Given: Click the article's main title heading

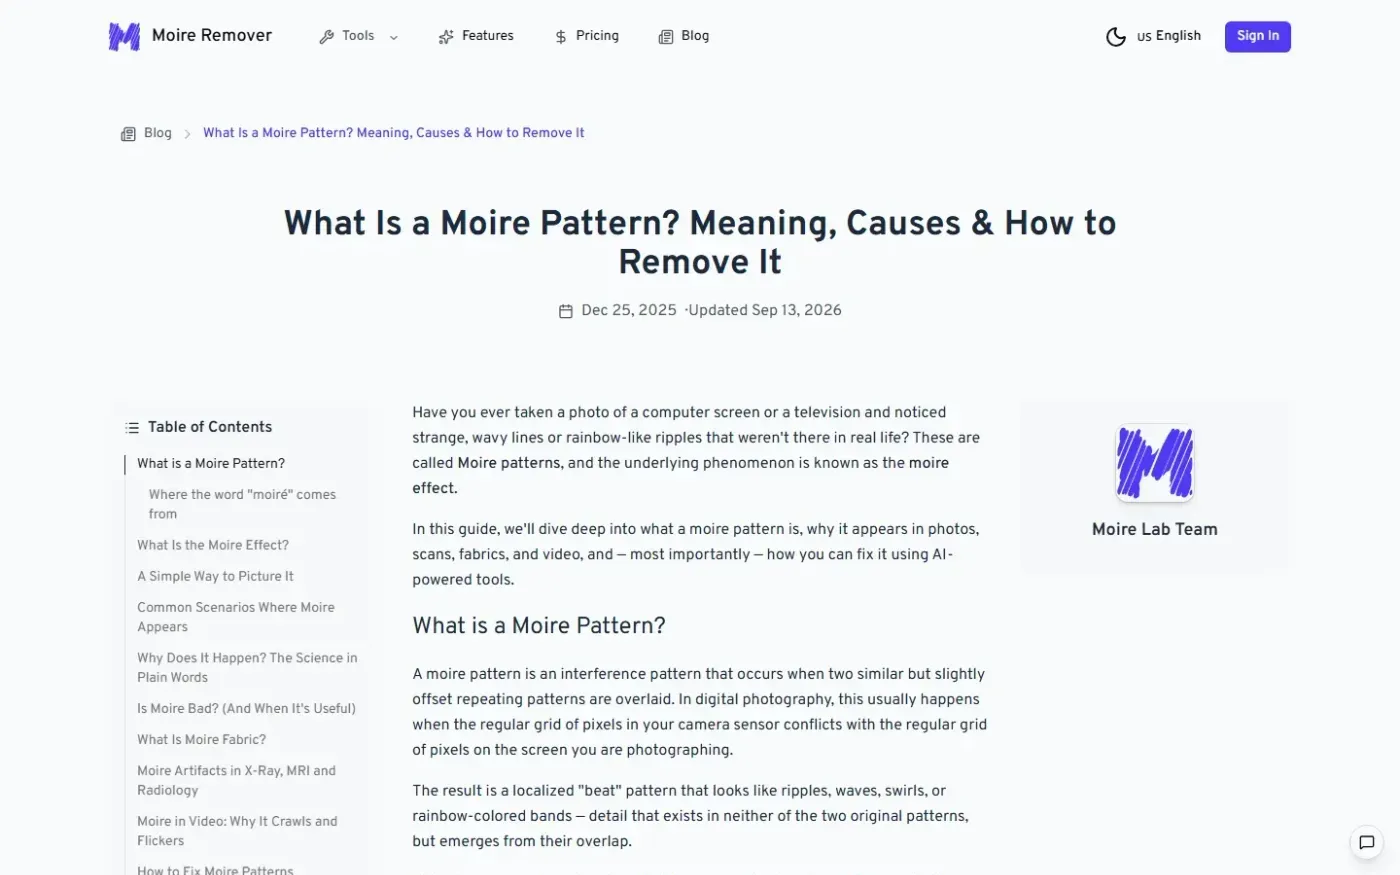Looking at the screenshot, I should (x=700, y=242).
